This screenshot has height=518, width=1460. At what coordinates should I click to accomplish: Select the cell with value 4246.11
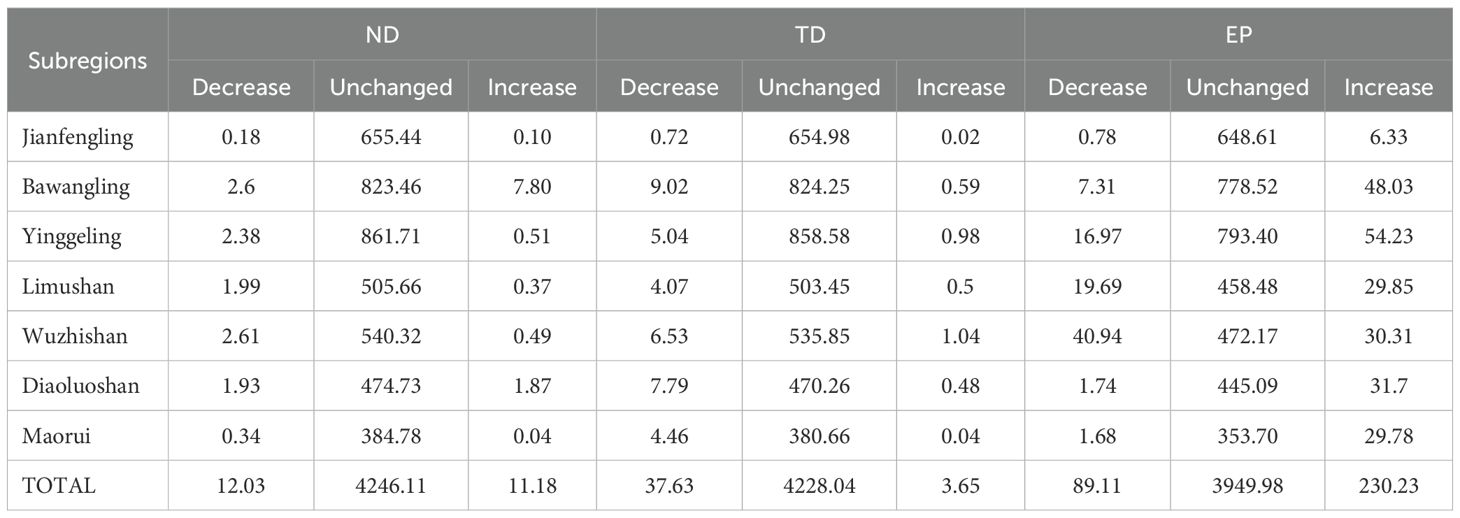[390, 486]
